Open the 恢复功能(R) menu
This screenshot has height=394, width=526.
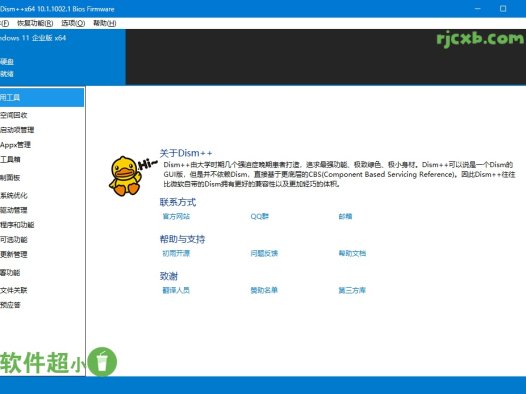35,23
